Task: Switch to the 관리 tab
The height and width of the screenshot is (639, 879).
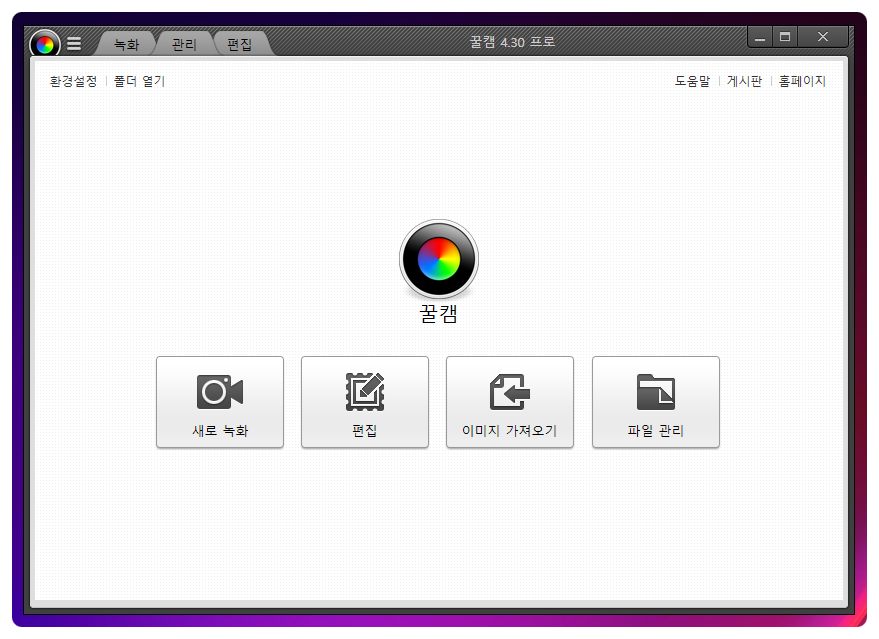Action: click(x=184, y=44)
